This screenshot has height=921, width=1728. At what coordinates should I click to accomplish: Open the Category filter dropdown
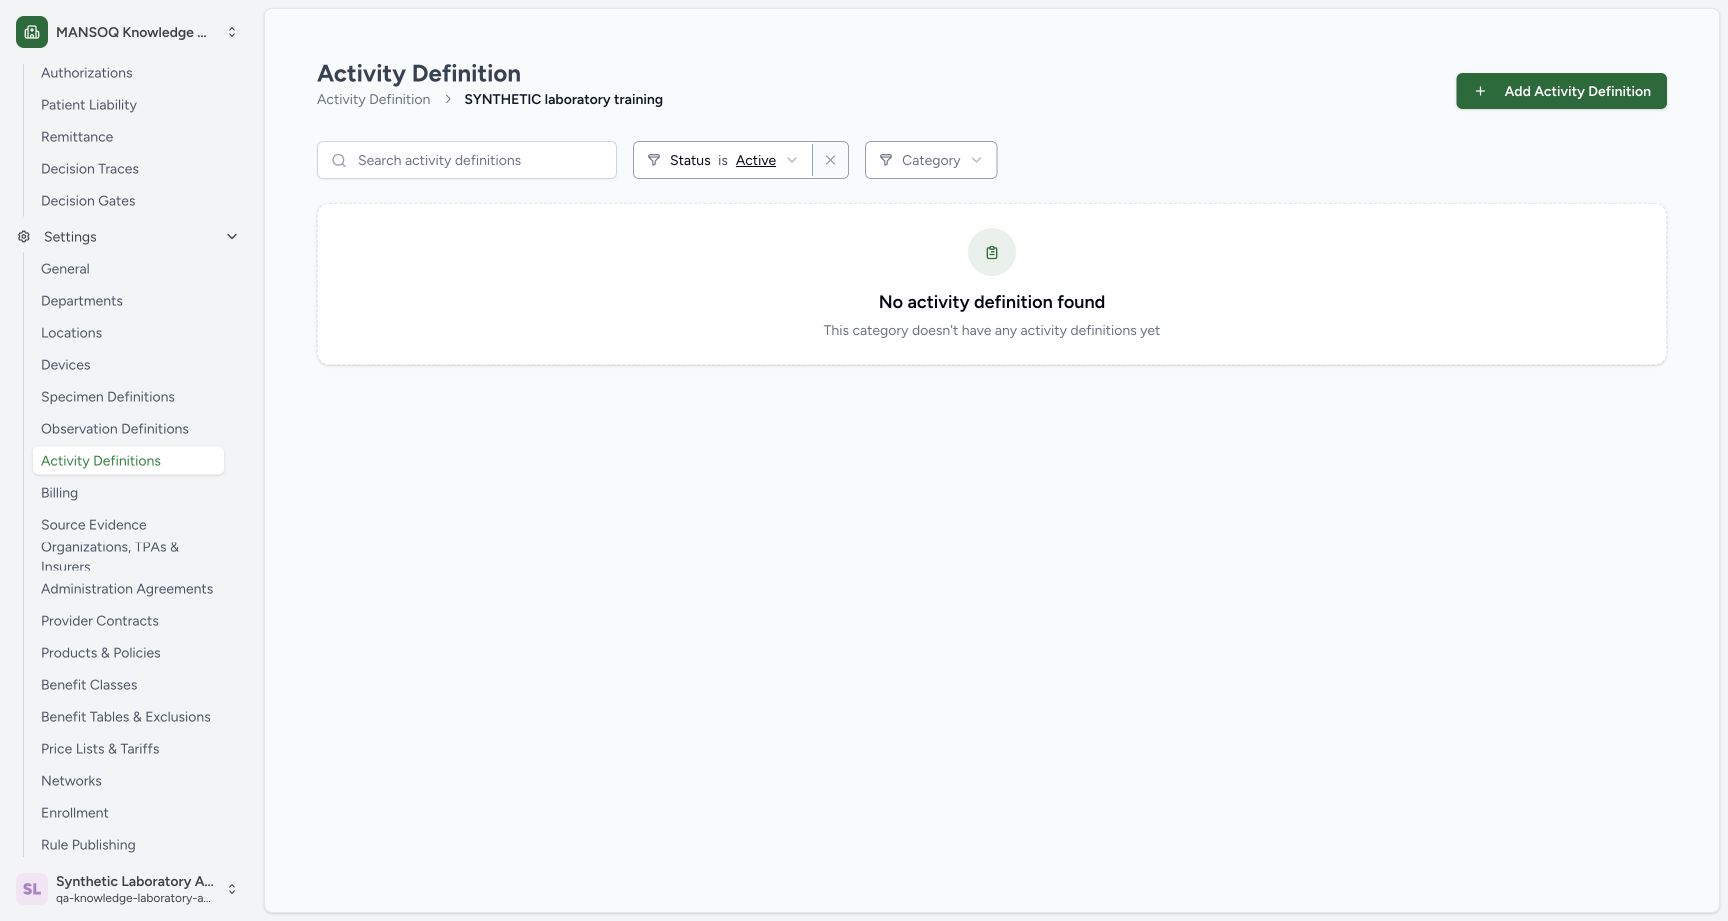coord(931,160)
